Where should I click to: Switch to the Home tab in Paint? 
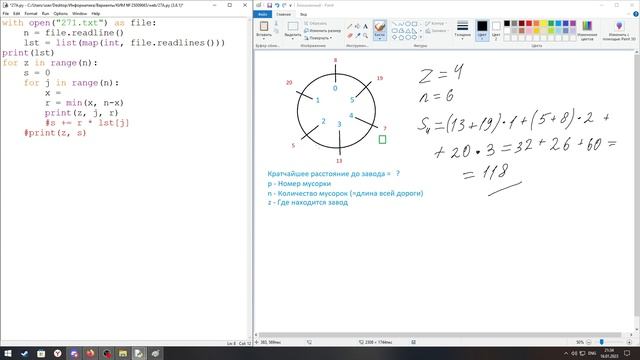point(283,14)
